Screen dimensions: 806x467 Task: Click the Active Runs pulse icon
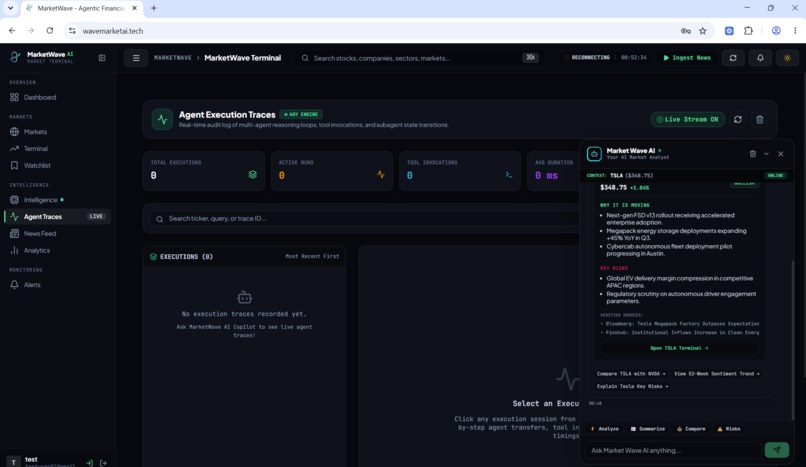(x=381, y=175)
